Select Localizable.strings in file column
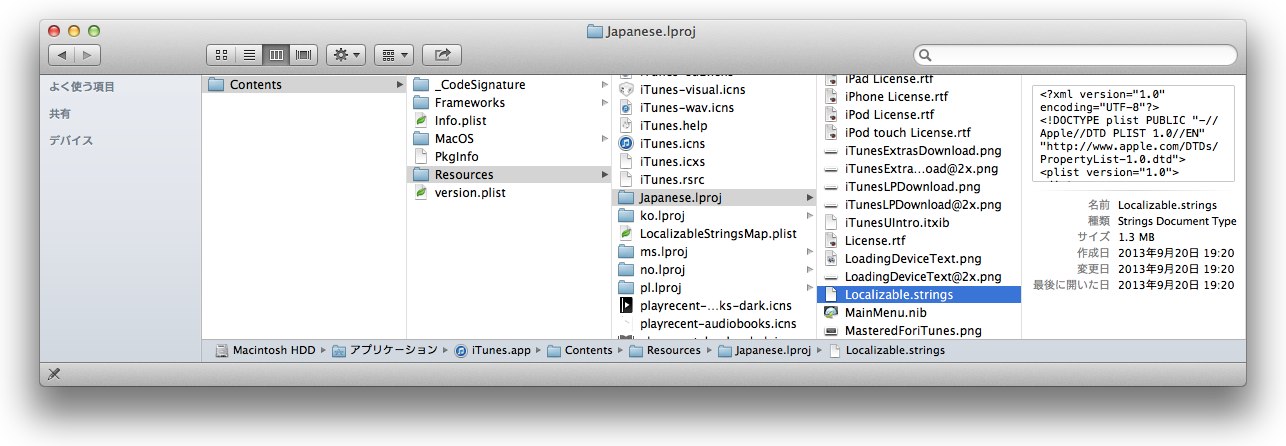This screenshot has width=1286, height=446. [919, 295]
